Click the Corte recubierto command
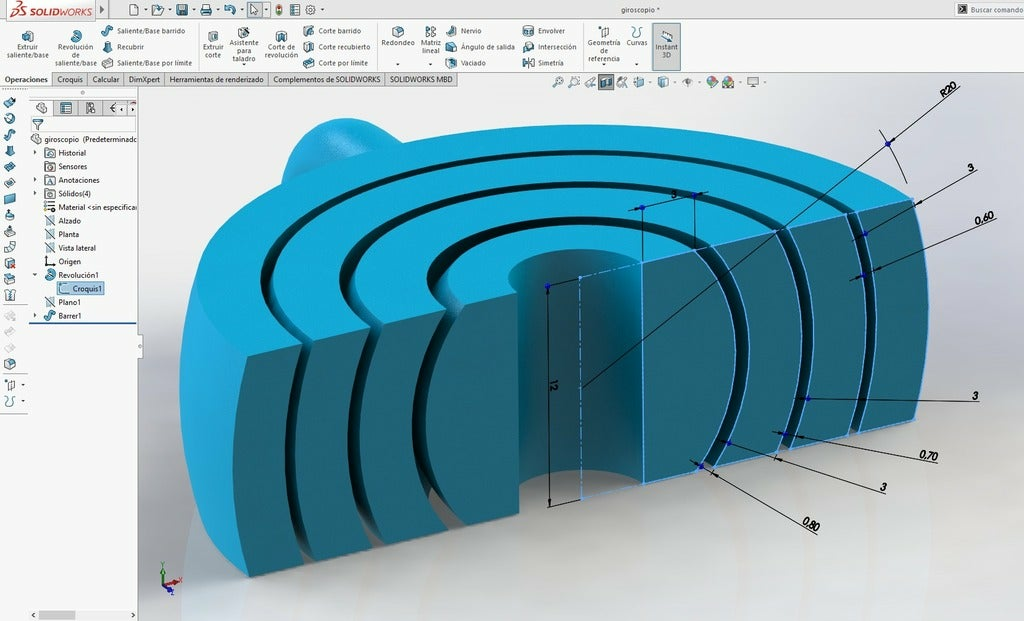1024x621 pixels. pyautogui.click(x=337, y=47)
